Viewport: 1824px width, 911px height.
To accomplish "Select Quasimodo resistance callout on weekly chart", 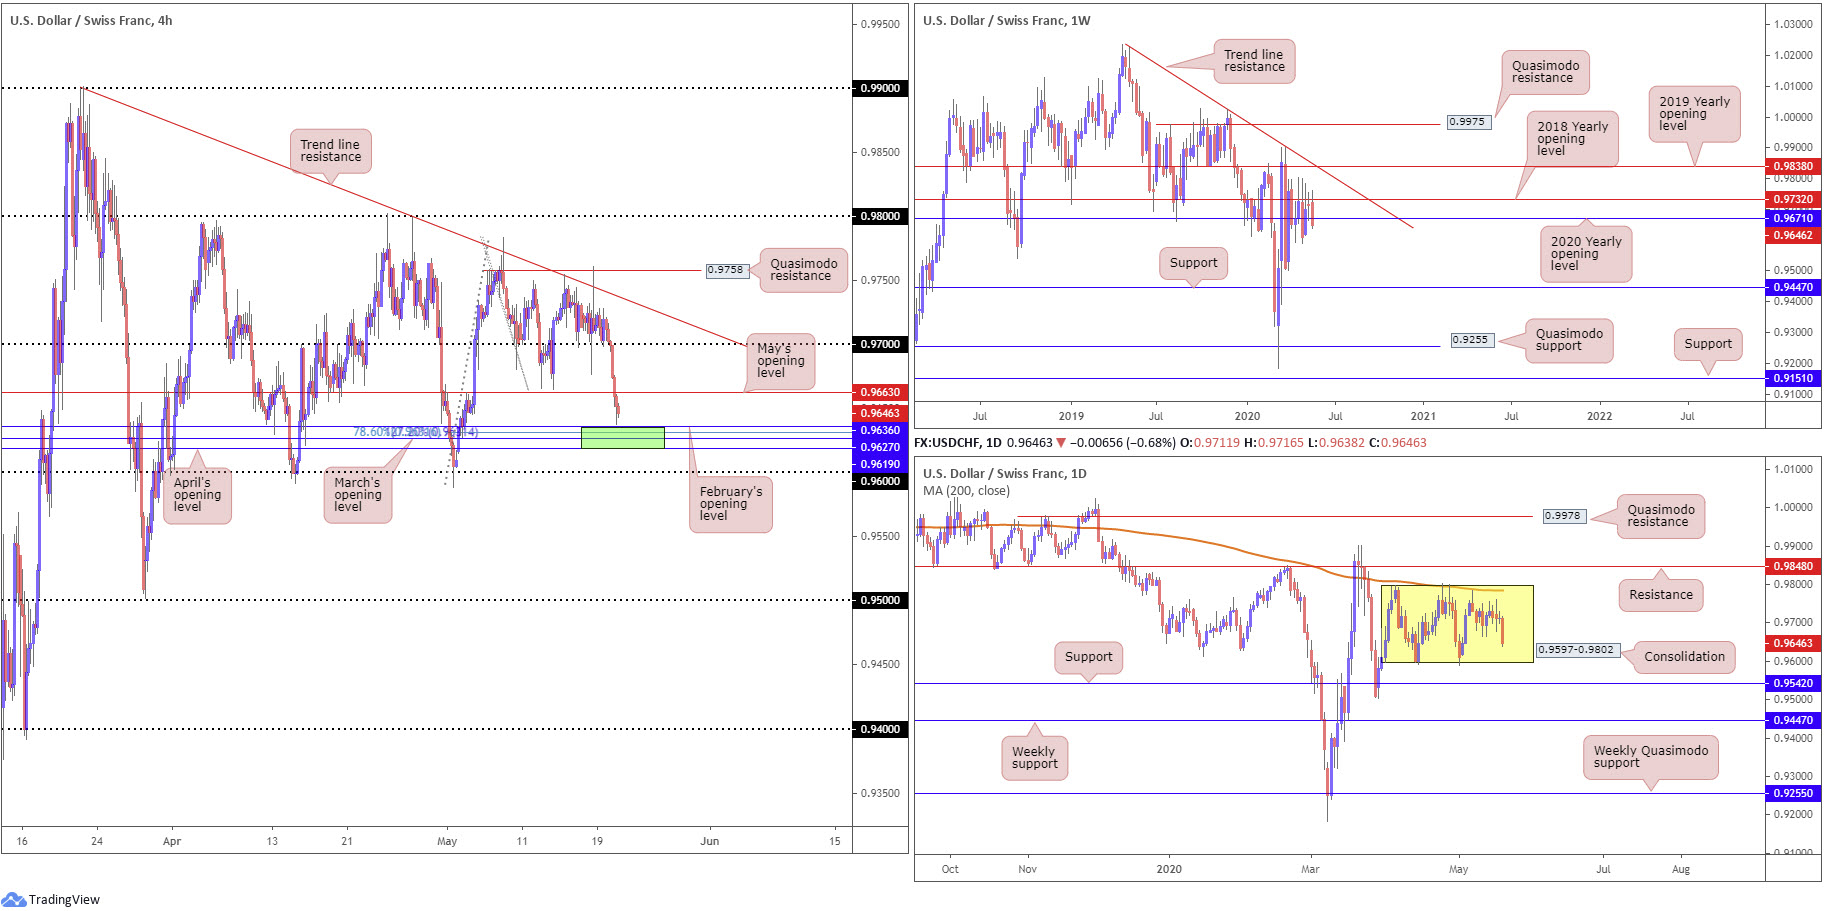I will [x=1545, y=72].
